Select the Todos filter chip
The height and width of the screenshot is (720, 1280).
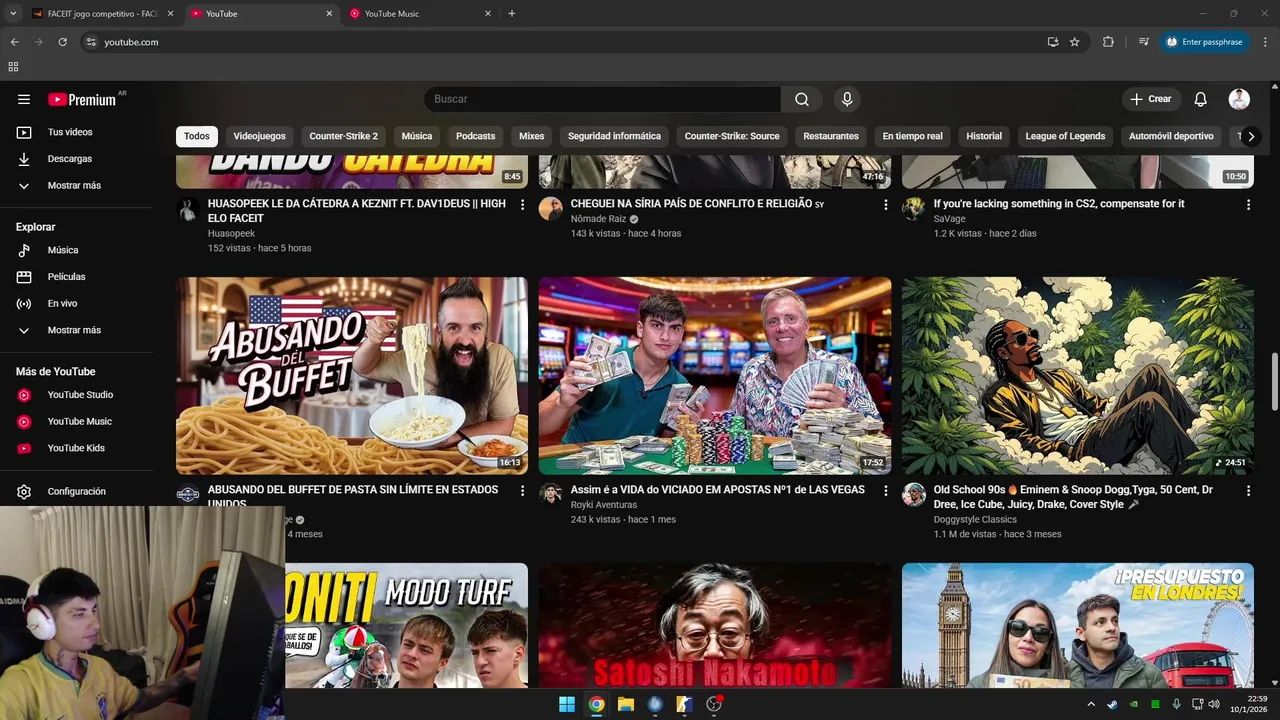pos(197,136)
